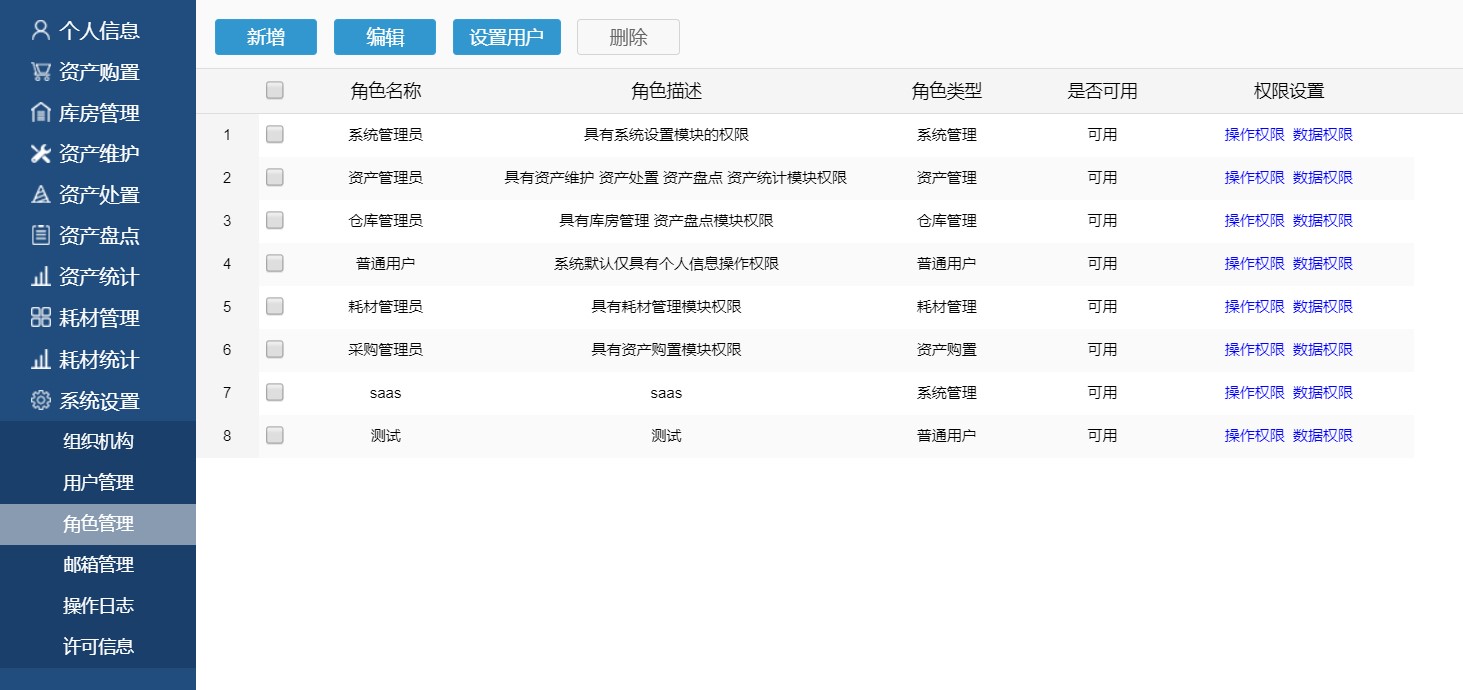Check the 采购管理员 row checkbox
This screenshot has height=690, width=1463.
coord(275,349)
